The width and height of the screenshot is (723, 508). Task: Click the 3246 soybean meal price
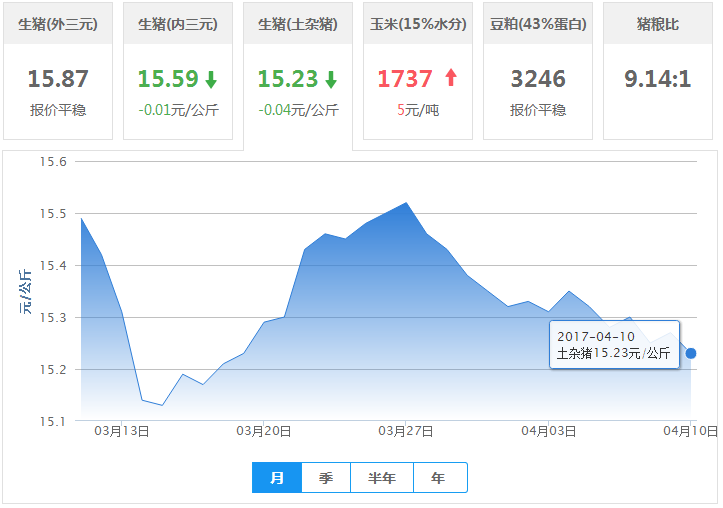tap(538, 79)
